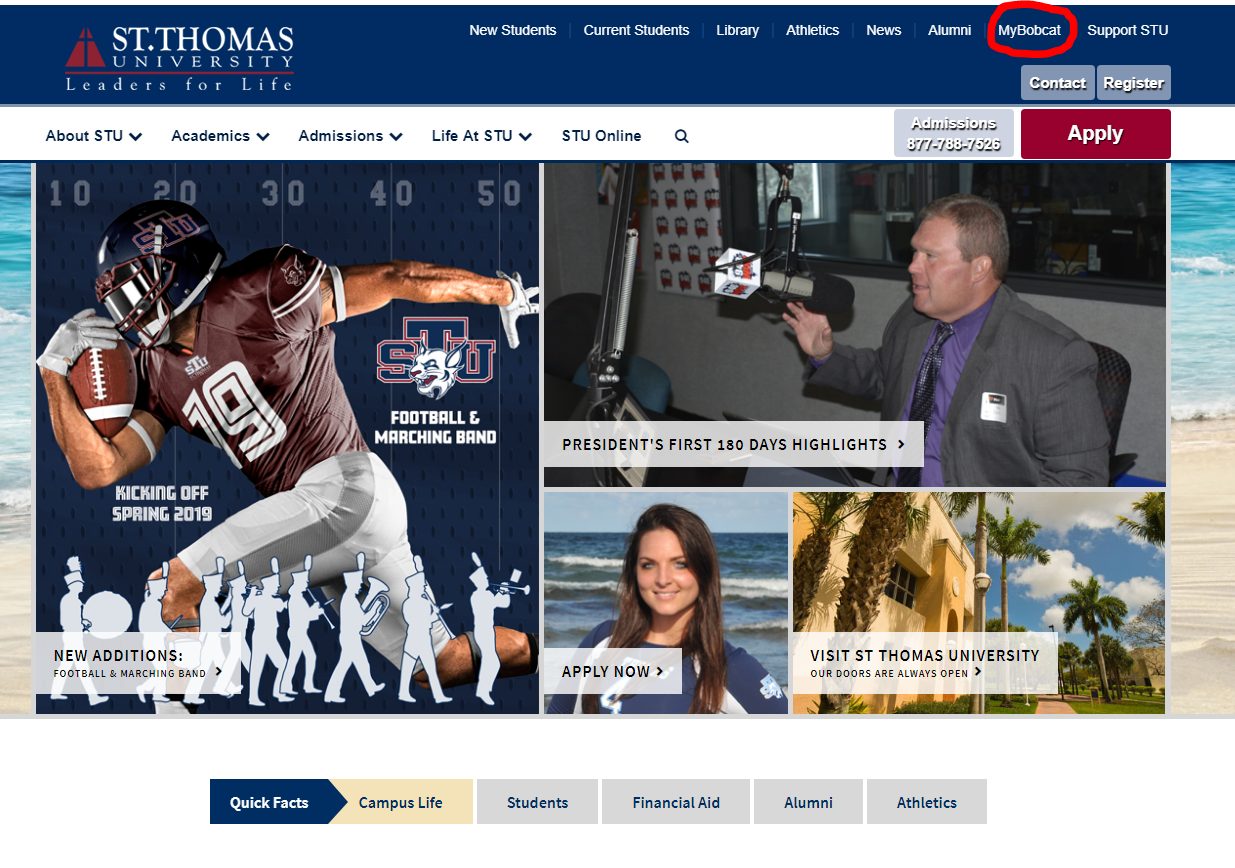Click the Contact button
The height and width of the screenshot is (868, 1235).
tap(1057, 82)
